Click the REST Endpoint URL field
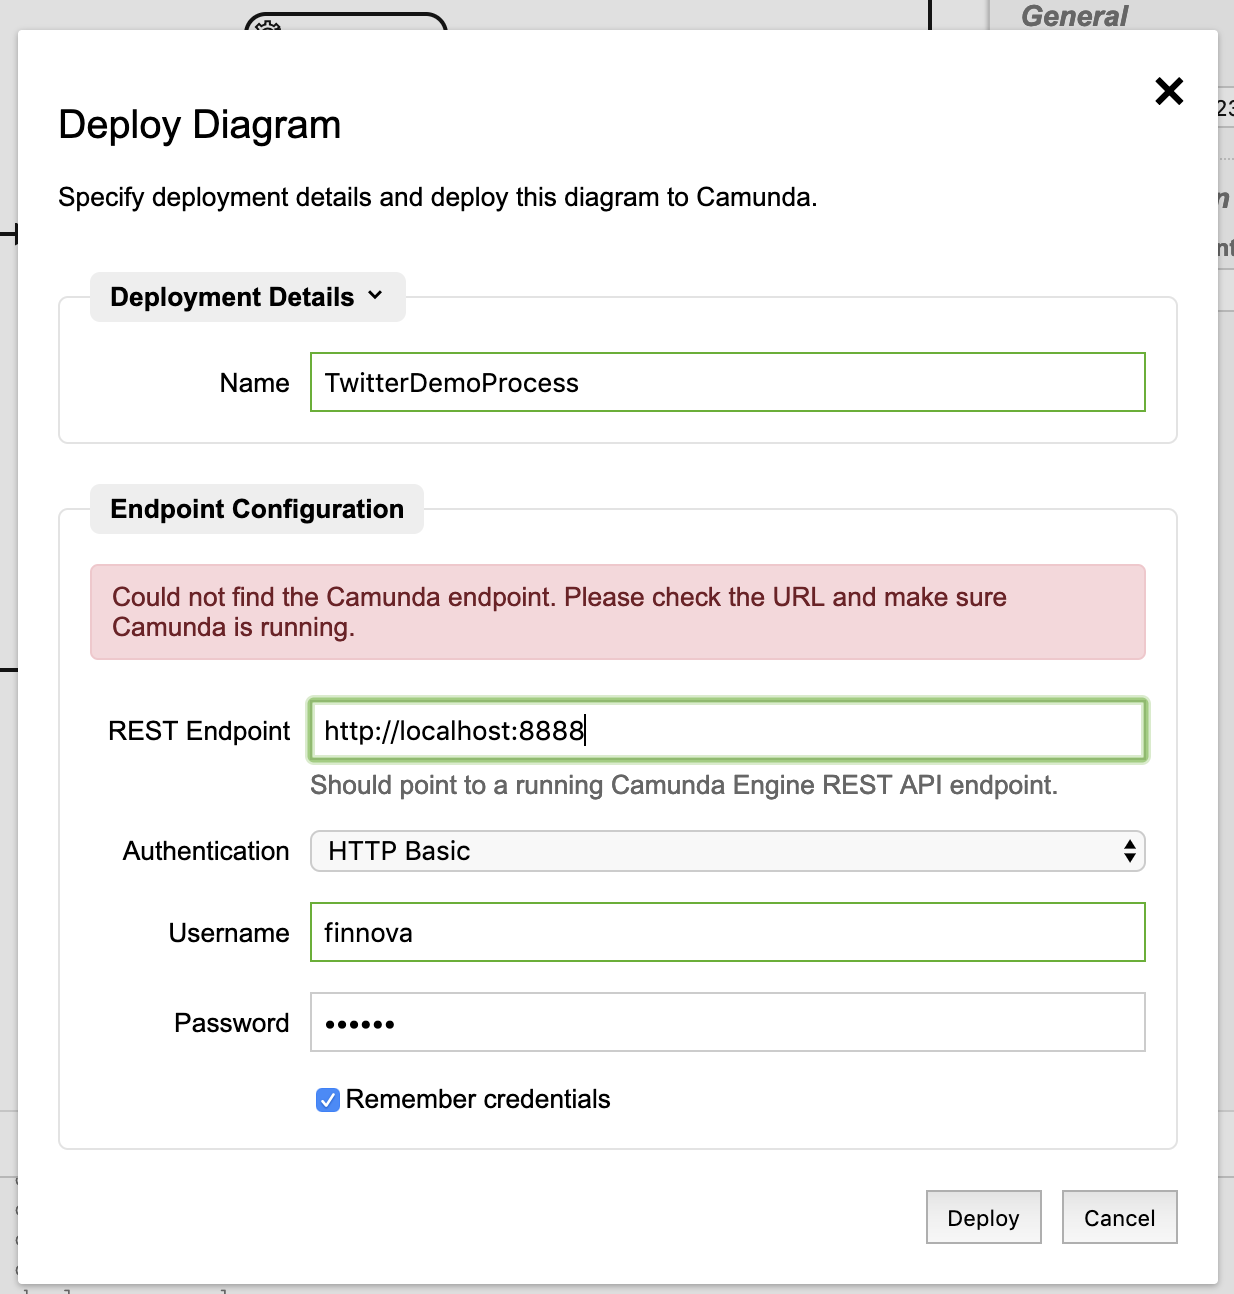Viewport: 1234px width, 1294px height. [727, 730]
